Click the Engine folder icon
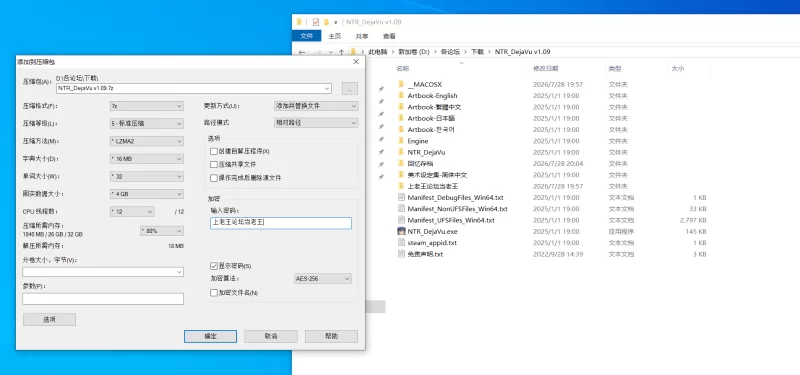The height and width of the screenshot is (375, 800). pyautogui.click(x=401, y=141)
